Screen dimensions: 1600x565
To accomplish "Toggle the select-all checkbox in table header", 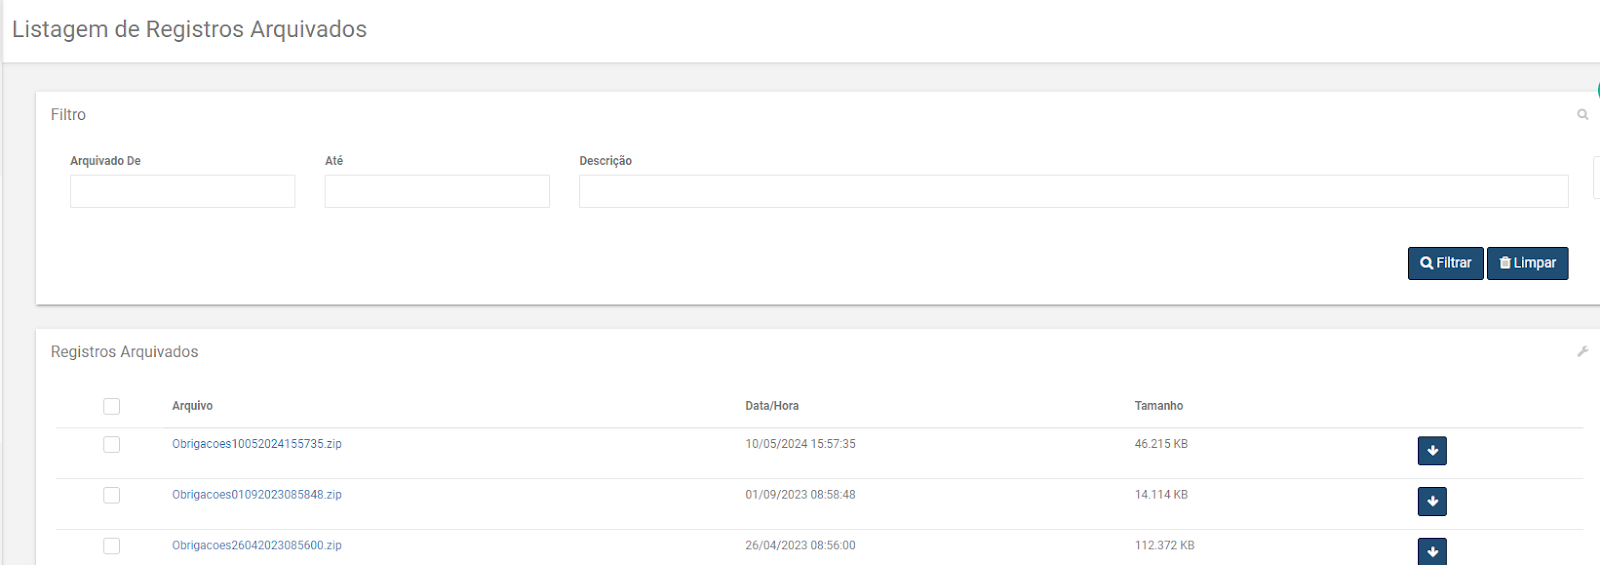I will 111,406.
